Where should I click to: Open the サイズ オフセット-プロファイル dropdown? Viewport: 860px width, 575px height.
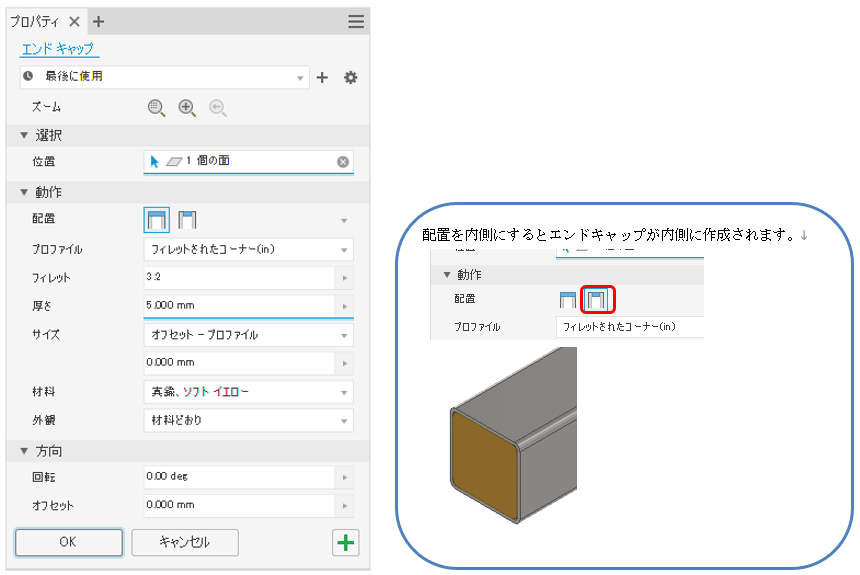[x=248, y=335]
